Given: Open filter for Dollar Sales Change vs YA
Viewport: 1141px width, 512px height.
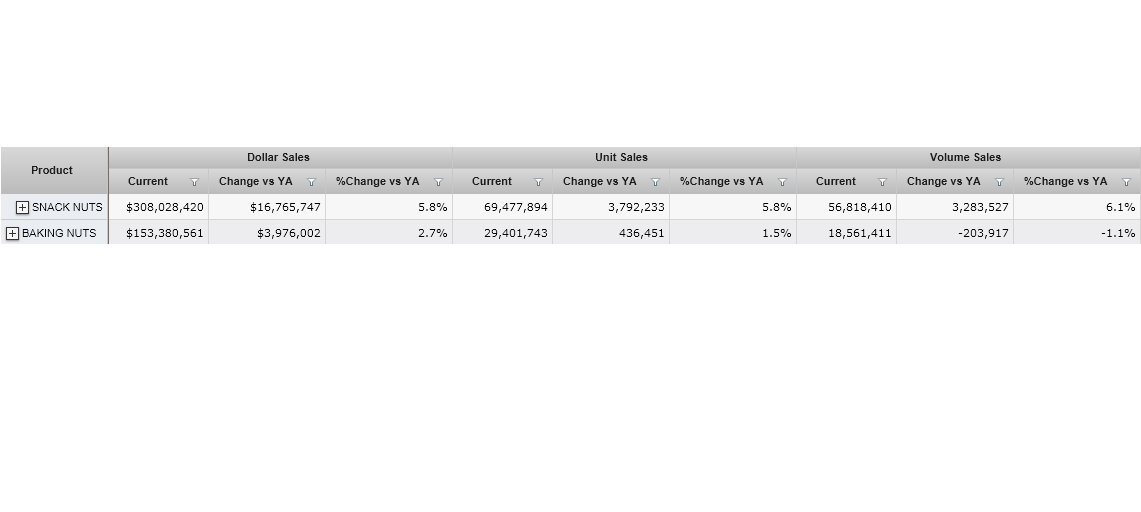Looking at the screenshot, I should pyautogui.click(x=311, y=182).
